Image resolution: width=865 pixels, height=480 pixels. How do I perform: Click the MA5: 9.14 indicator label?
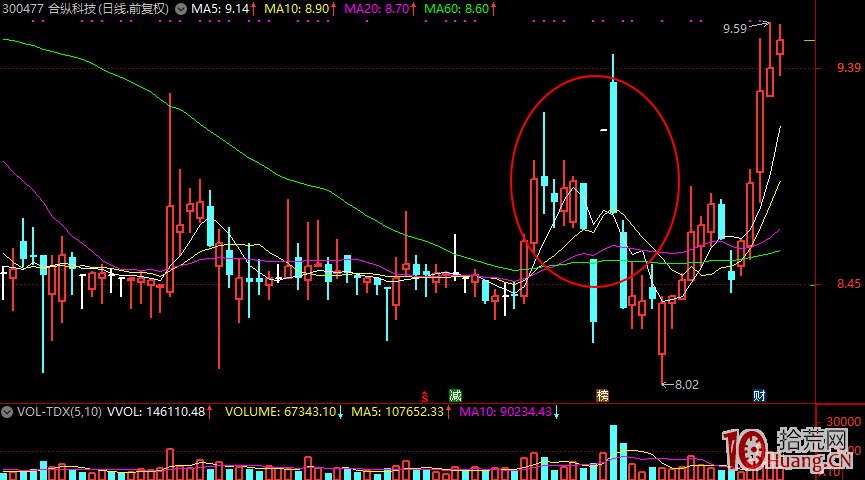(x=223, y=9)
